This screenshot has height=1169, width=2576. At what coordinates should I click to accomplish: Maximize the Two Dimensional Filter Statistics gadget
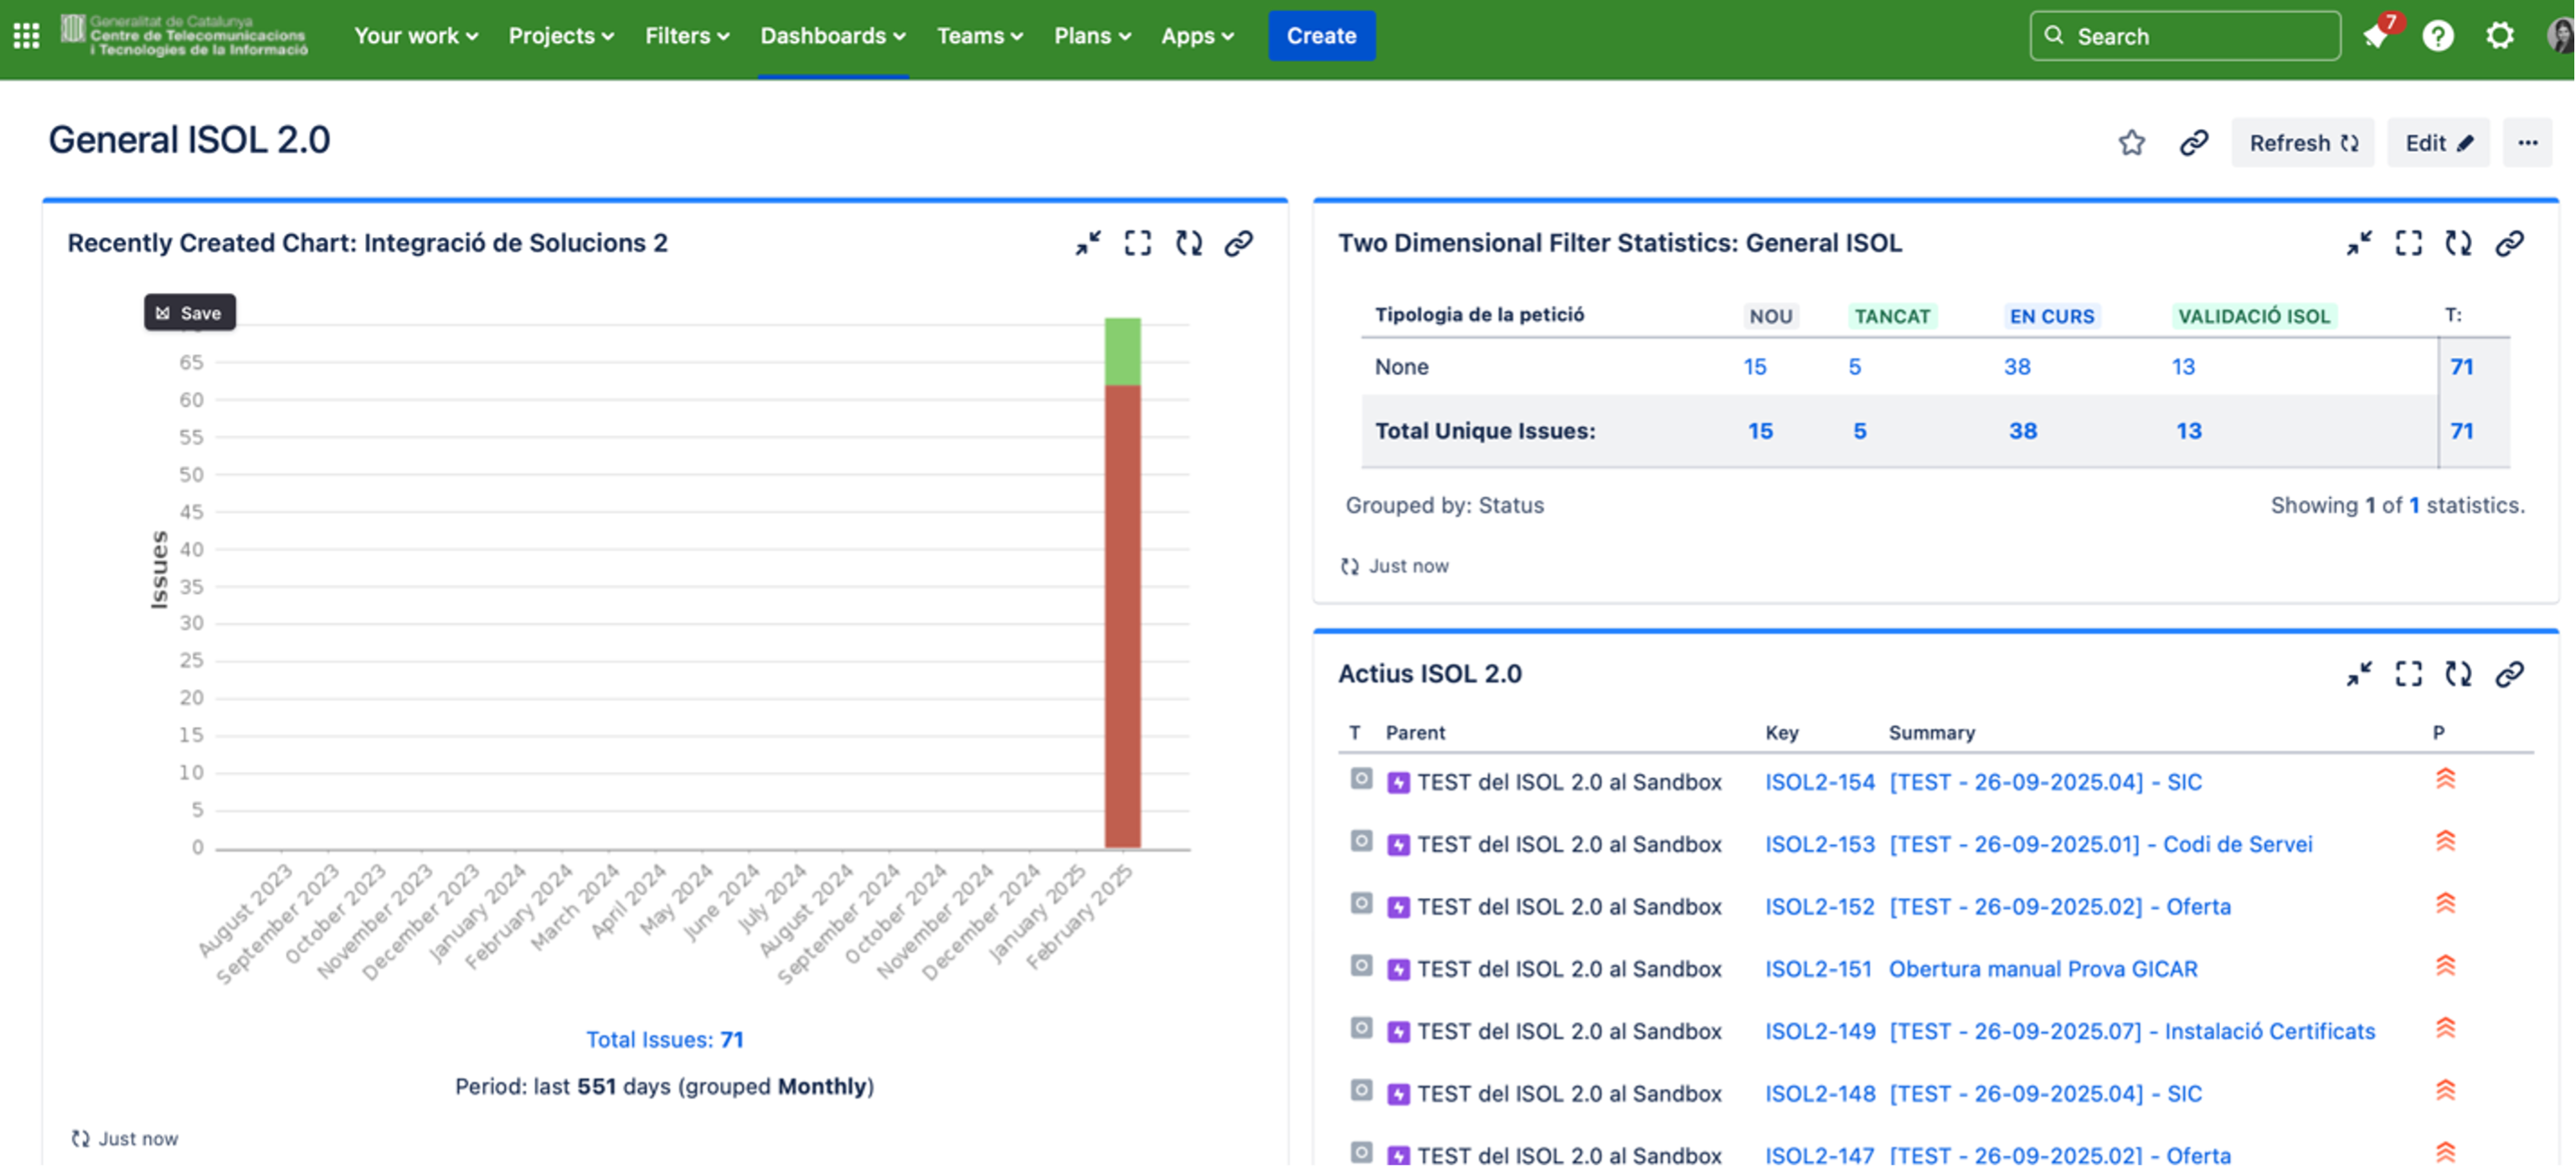(x=2408, y=243)
